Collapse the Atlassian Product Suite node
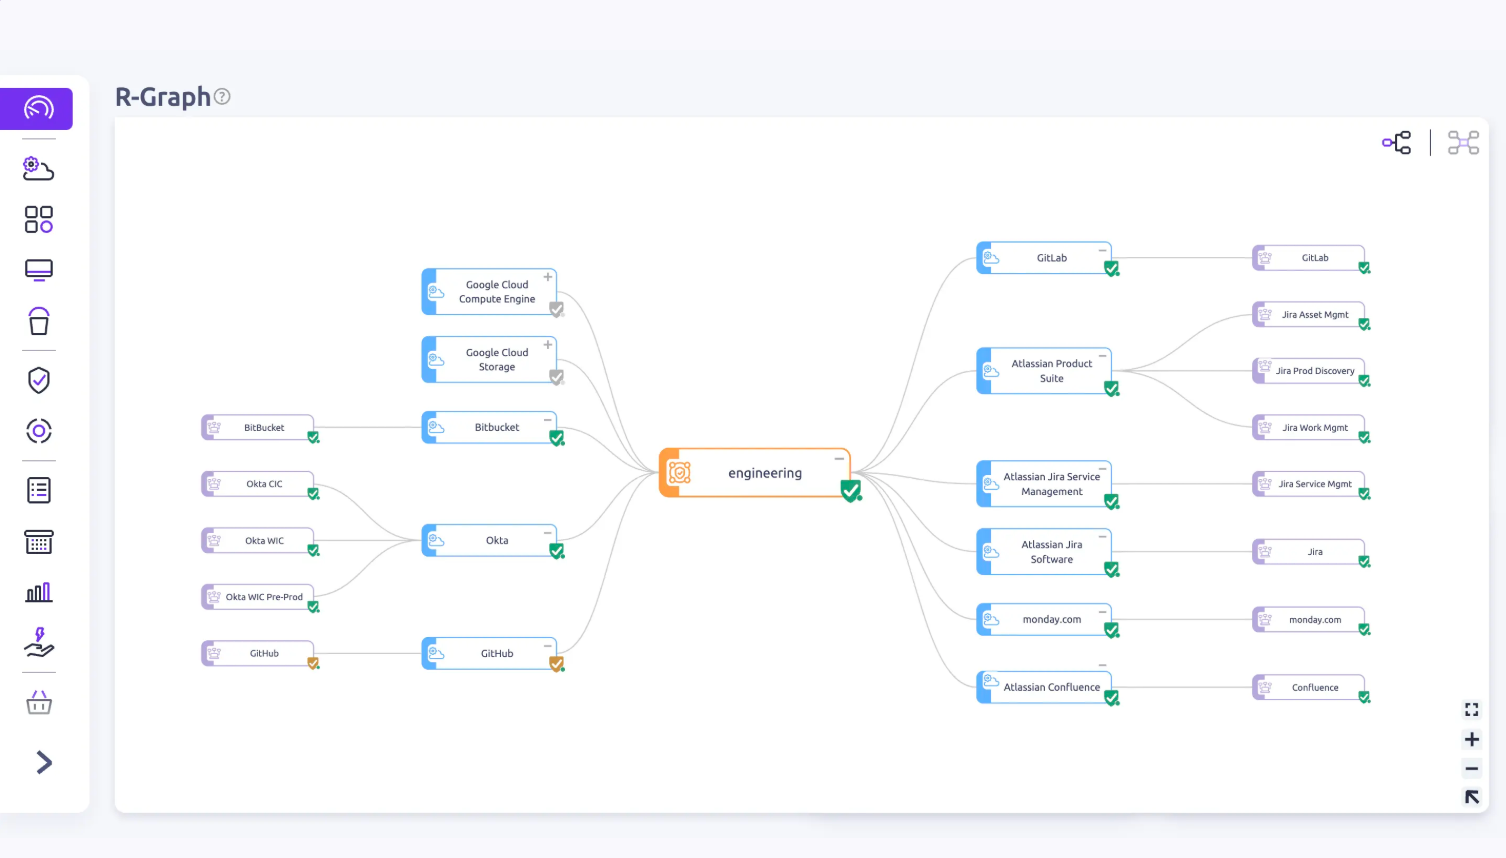Viewport: 1506px width, 858px height. pyautogui.click(x=1103, y=356)
